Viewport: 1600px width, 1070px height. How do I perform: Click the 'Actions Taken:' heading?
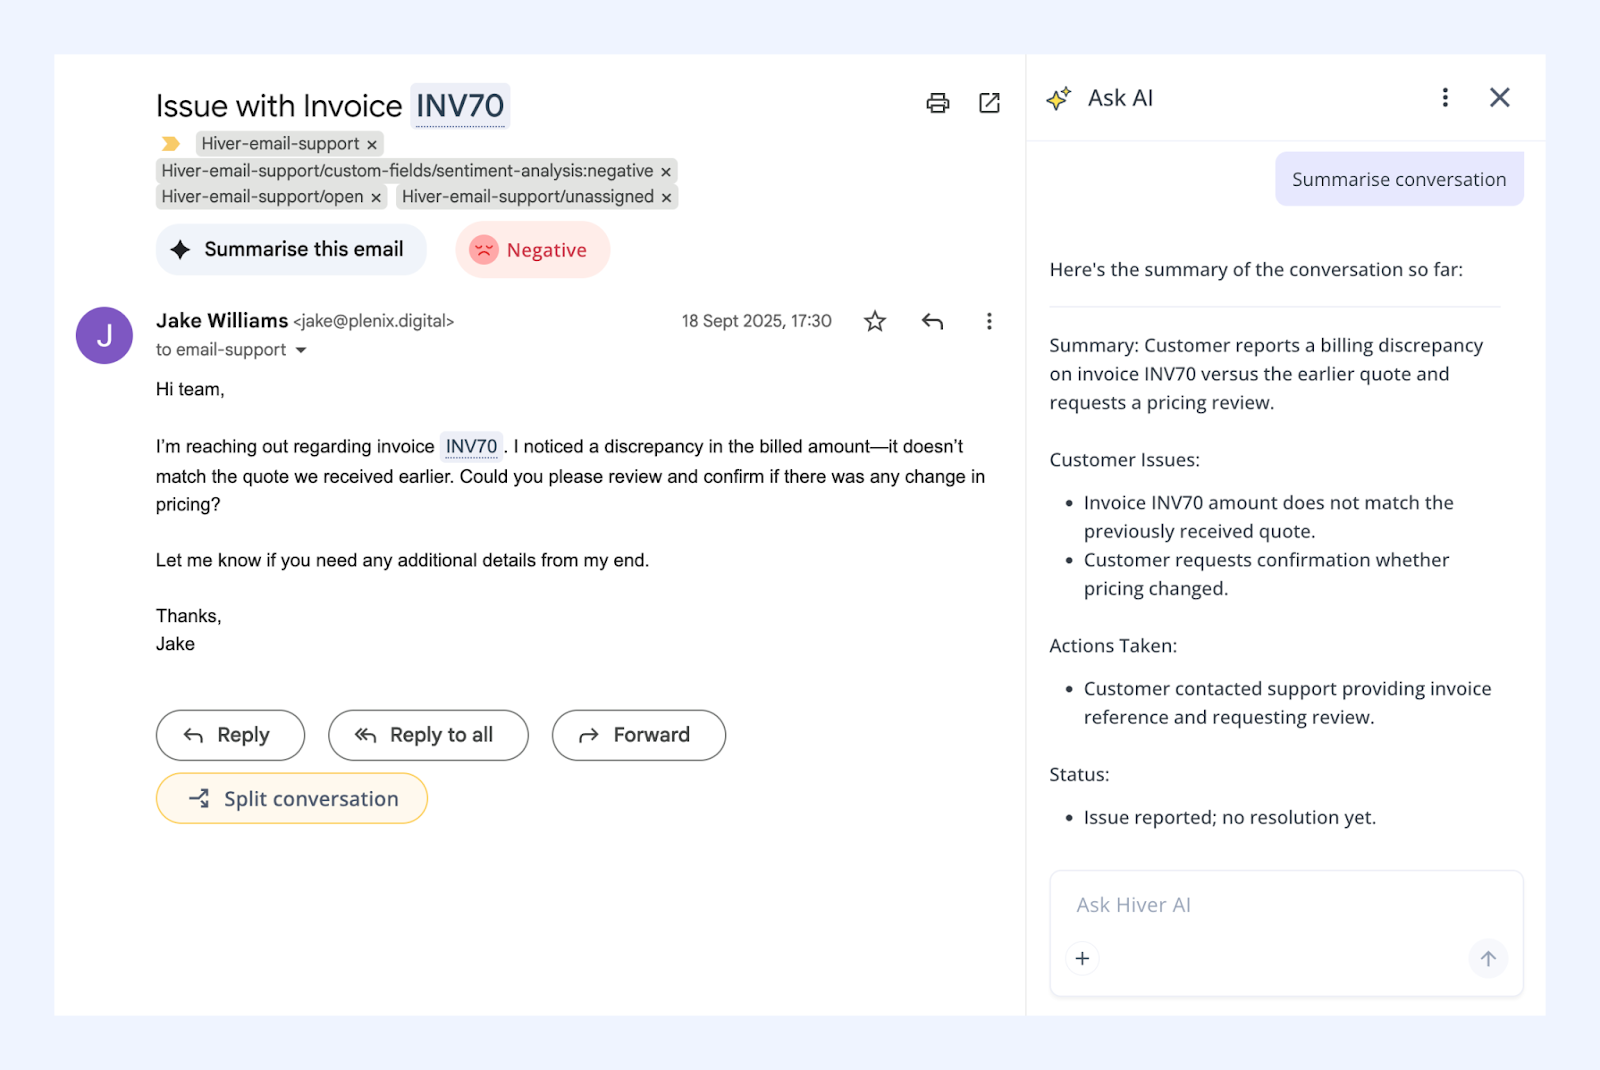pos(1113,646)
